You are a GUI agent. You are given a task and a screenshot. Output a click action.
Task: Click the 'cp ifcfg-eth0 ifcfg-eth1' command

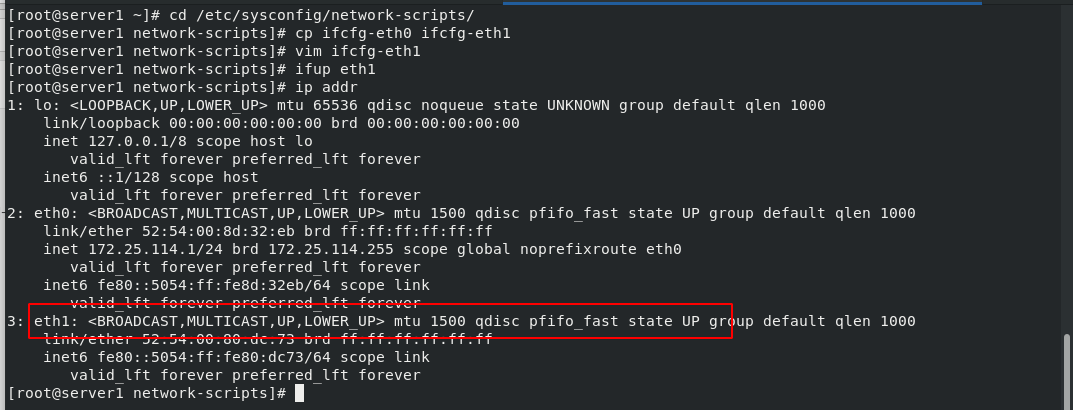click(x=403, y=34)
